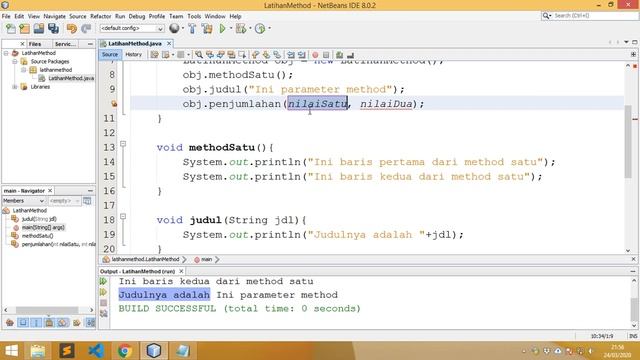This screenshot has height=360, width=640.
Task: Click the Search (Ctrl+I) field
Action: pyautogui.click(x=589, y=16)
